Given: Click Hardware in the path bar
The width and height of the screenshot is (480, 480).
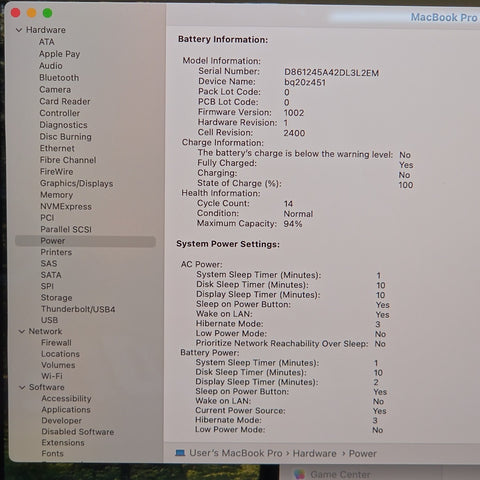Looking at the screenshot, I should coord(315,454).
